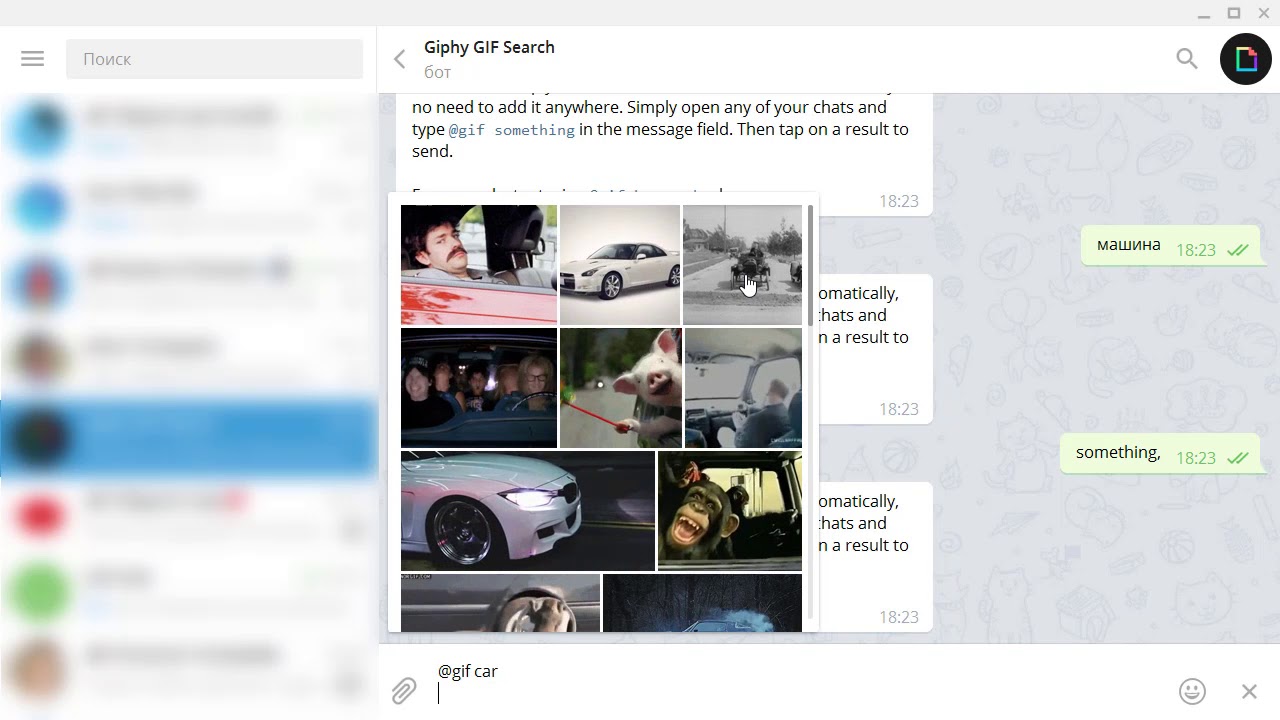Select the pig in car window GIF
The height and width of the screenshot is (720, 1280).
pos(621,388)
